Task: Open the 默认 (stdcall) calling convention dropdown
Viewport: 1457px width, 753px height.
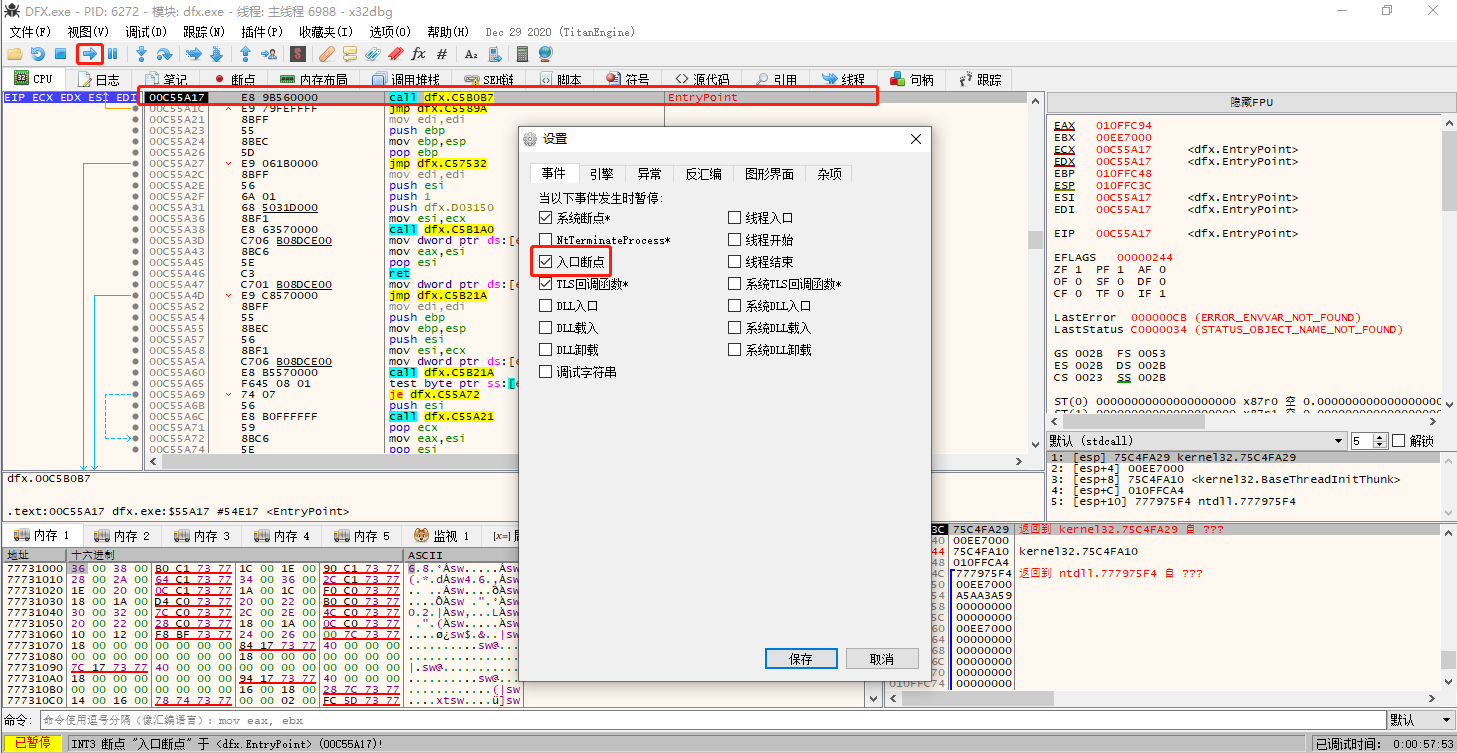Action: 1197,441
